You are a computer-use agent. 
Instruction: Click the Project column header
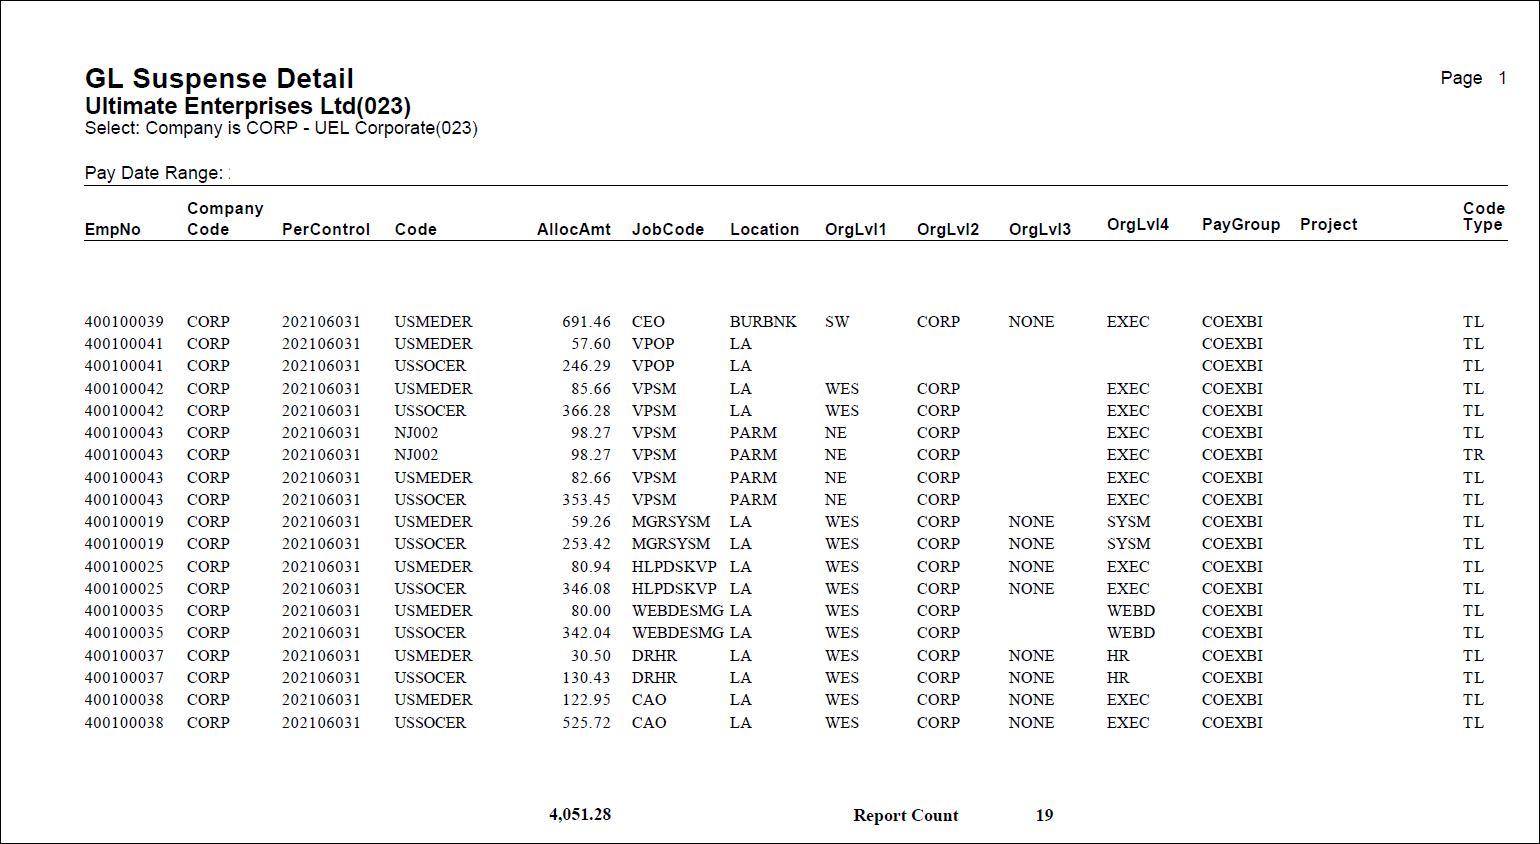pos(1329,224)
